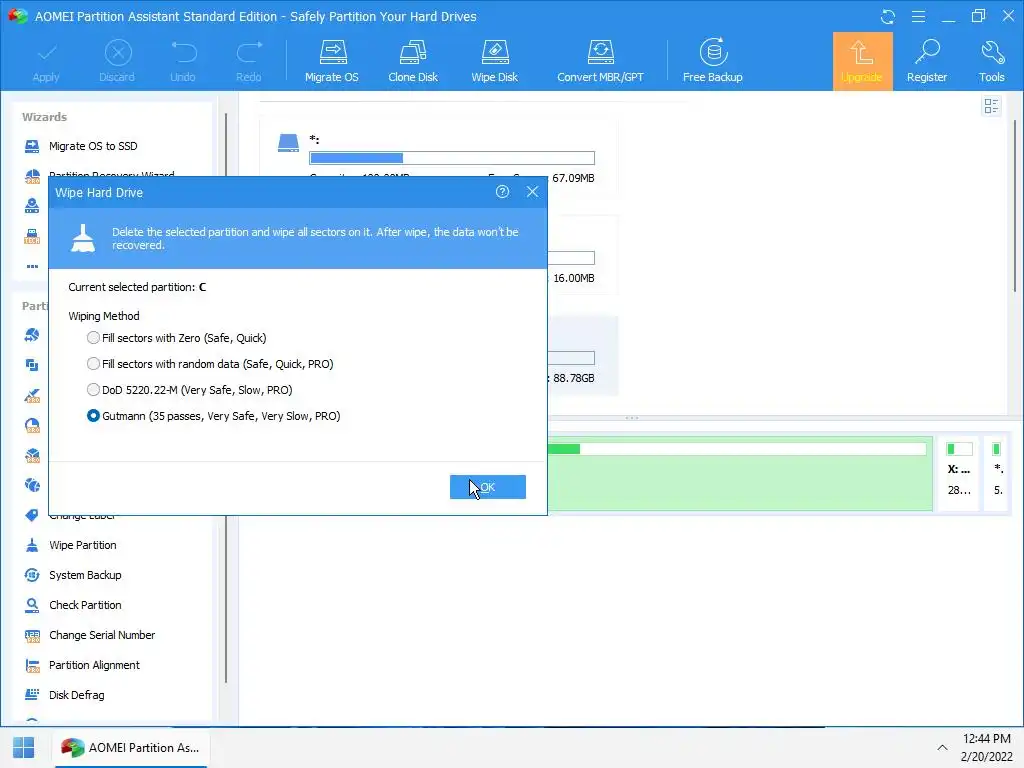Viewport: 1024px width, 768px height.
Task: Select Change Serial Number option
Action: 102,635
